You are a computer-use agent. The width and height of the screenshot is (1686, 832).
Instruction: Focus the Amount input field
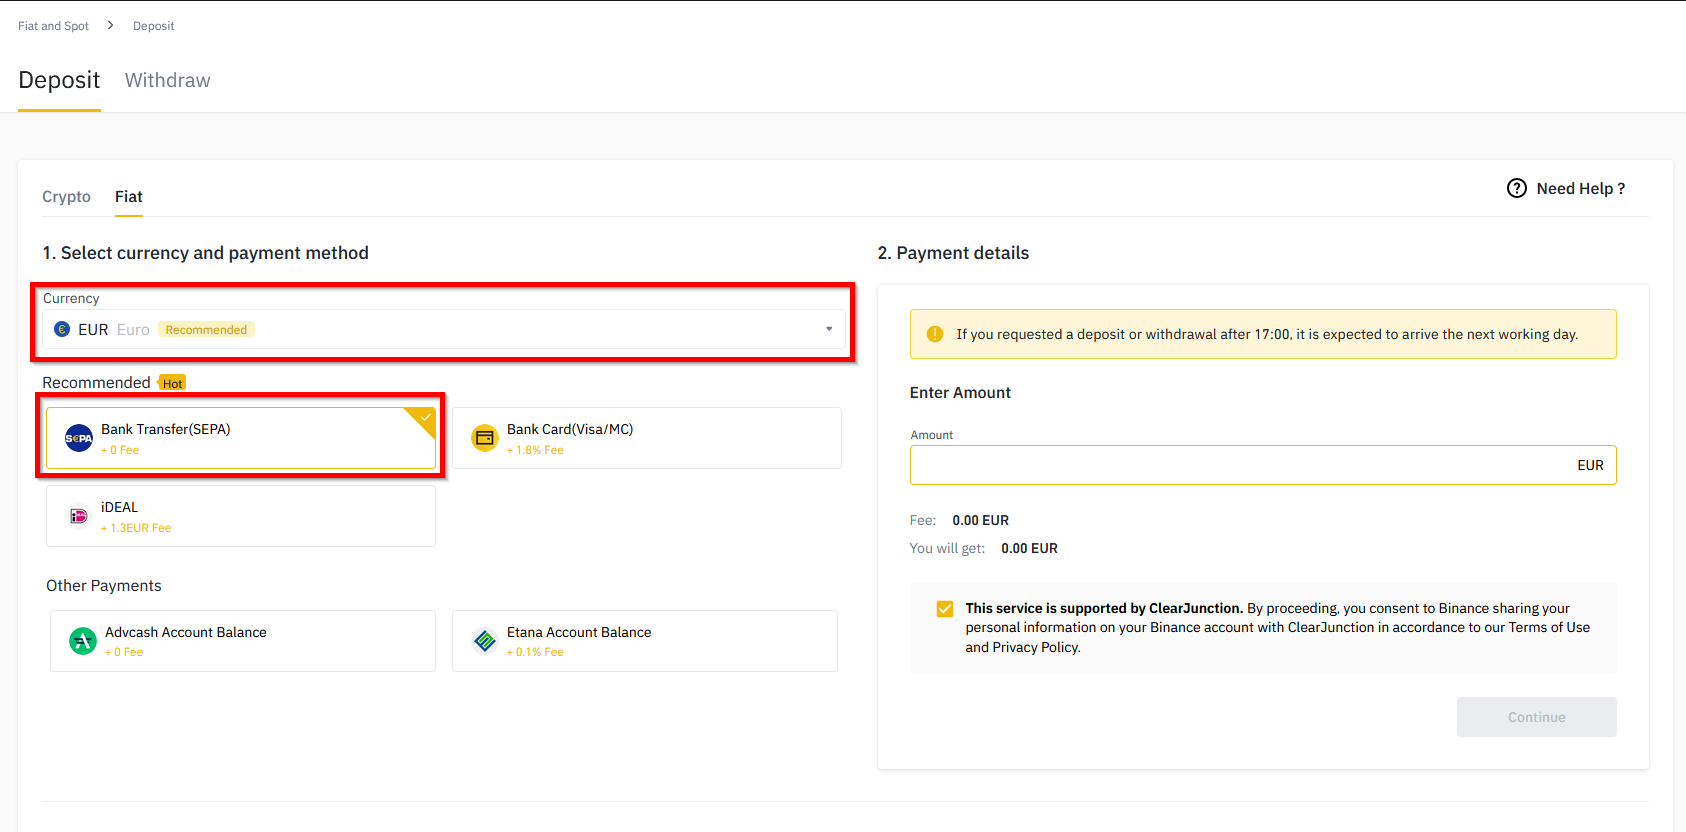point(1263,465)
